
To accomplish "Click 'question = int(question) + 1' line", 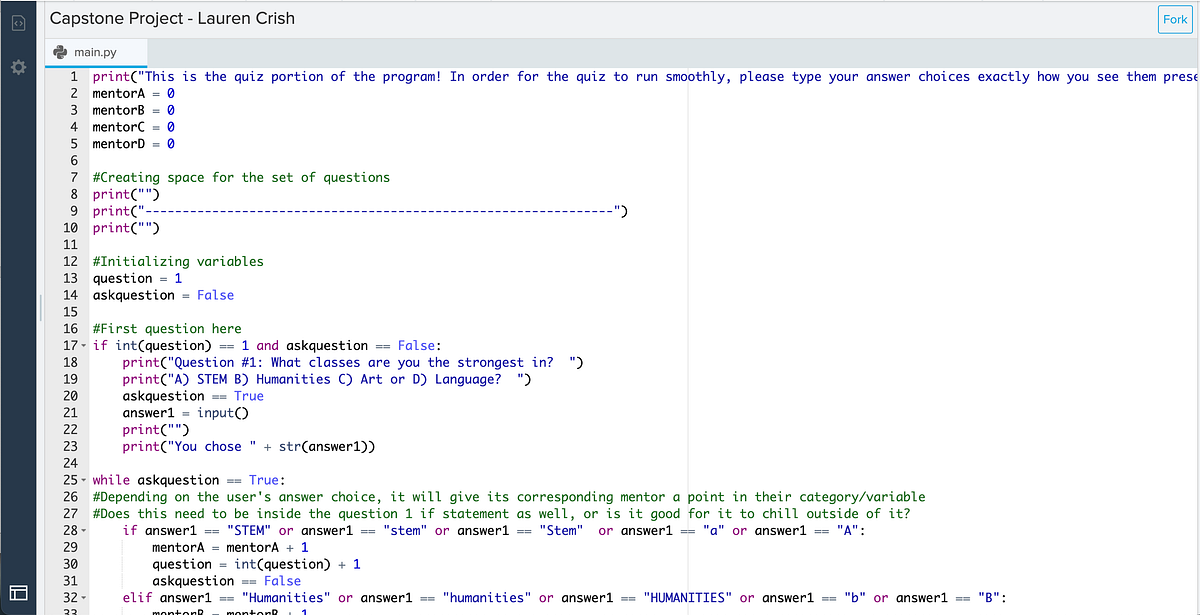I will pyautogui.click(x=256, y=565).
